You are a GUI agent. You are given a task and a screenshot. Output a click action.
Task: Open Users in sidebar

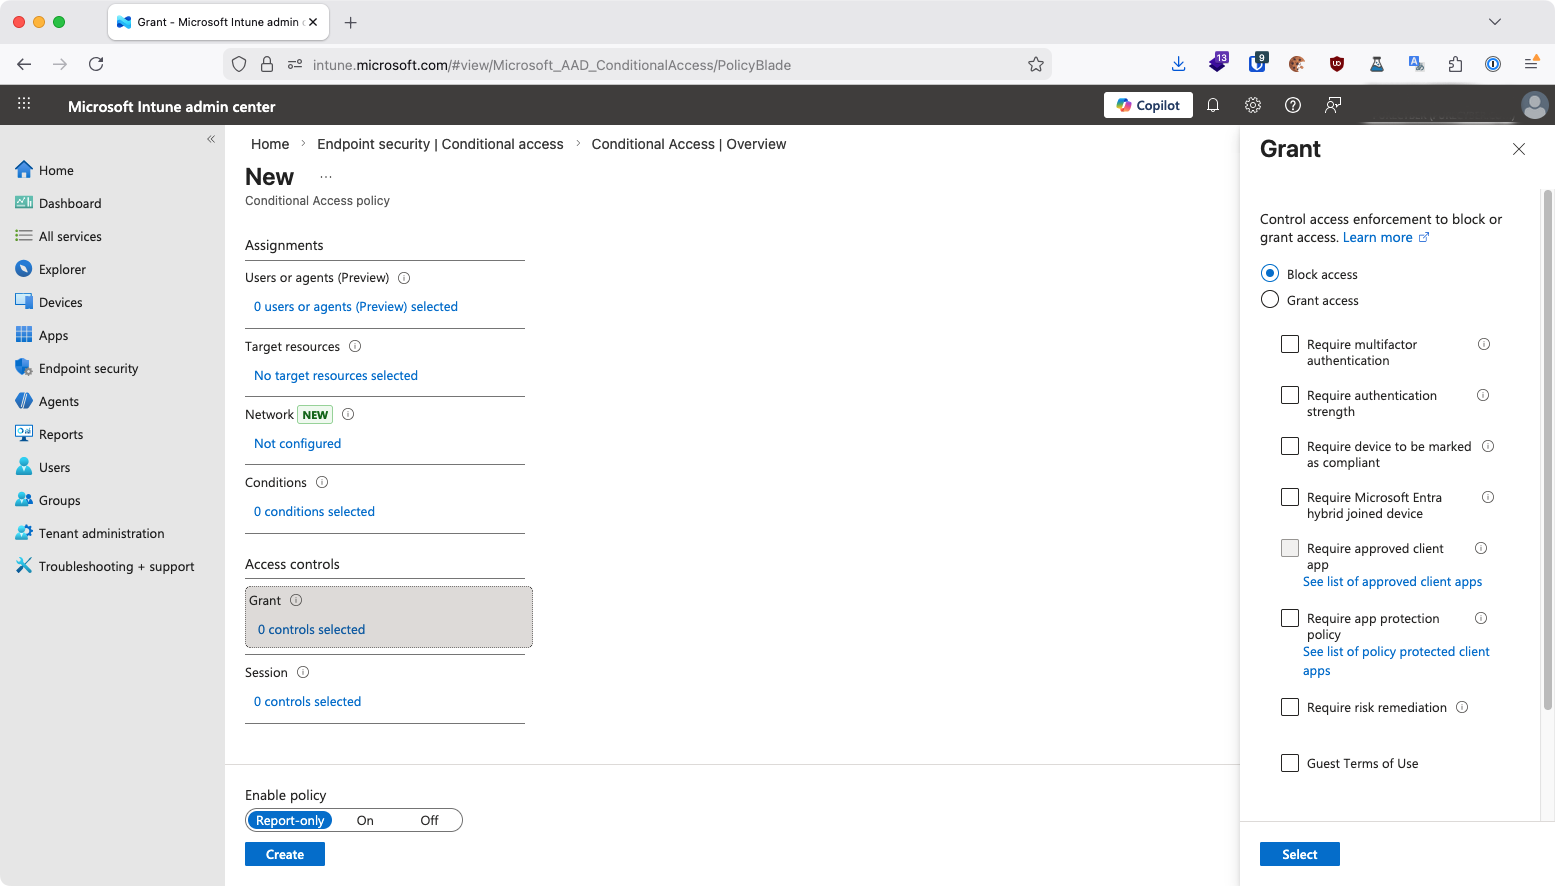pos(54,467)
